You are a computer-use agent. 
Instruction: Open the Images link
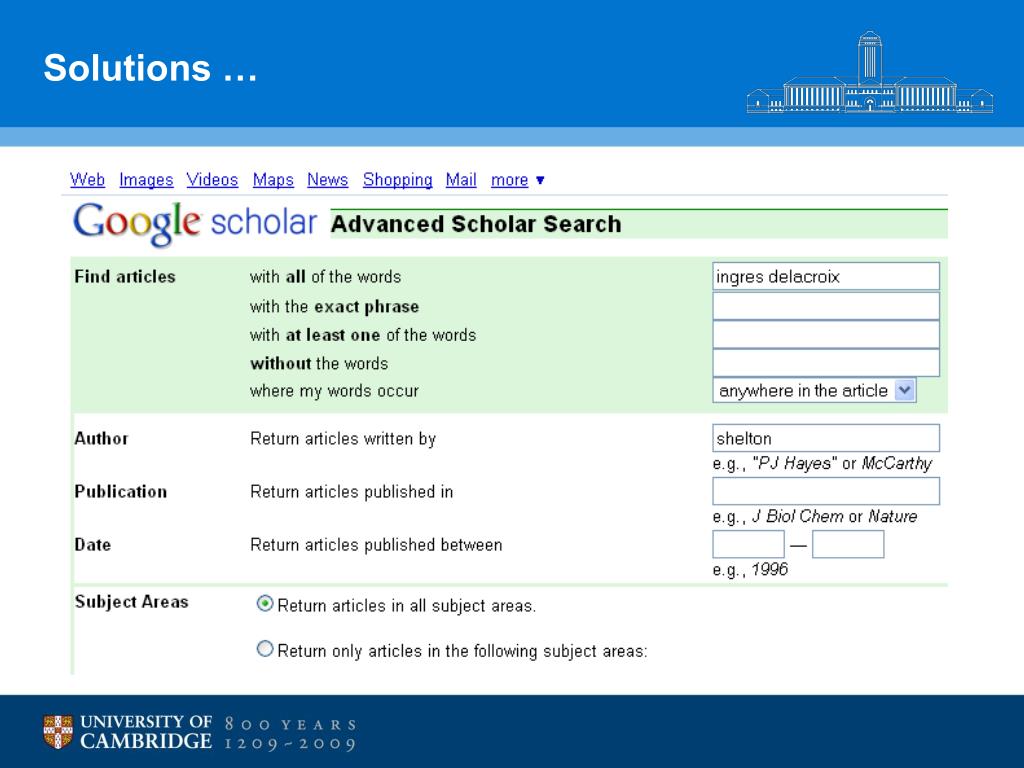click(146, 180)
